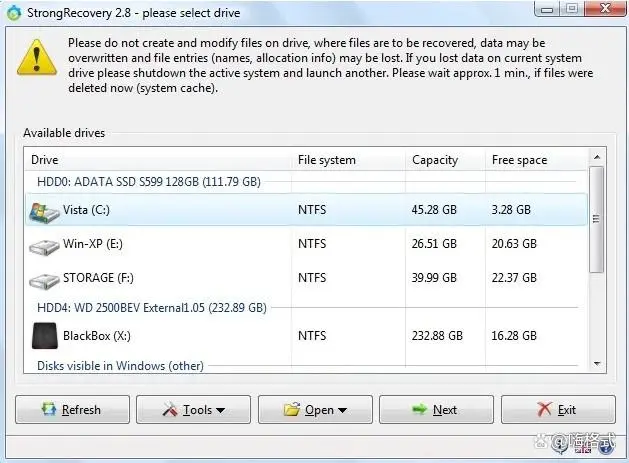This screenshot has height=463, width=629.
Task: Click the Win-XP (E:) drive icon
Action: pos(45,244)
